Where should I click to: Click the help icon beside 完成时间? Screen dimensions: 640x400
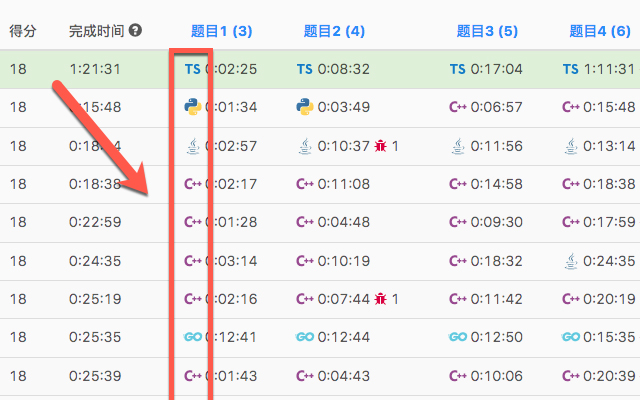point(136,30)
